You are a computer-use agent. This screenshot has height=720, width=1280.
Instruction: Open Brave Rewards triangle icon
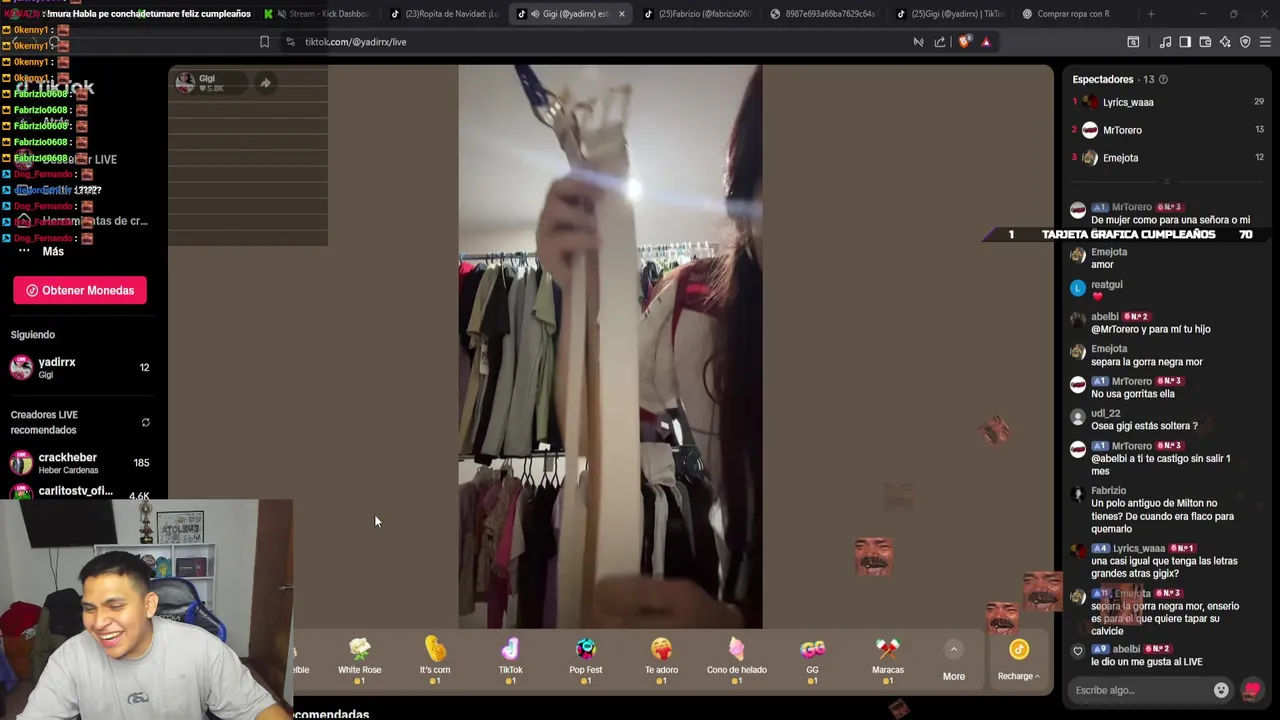coord(986,42)
